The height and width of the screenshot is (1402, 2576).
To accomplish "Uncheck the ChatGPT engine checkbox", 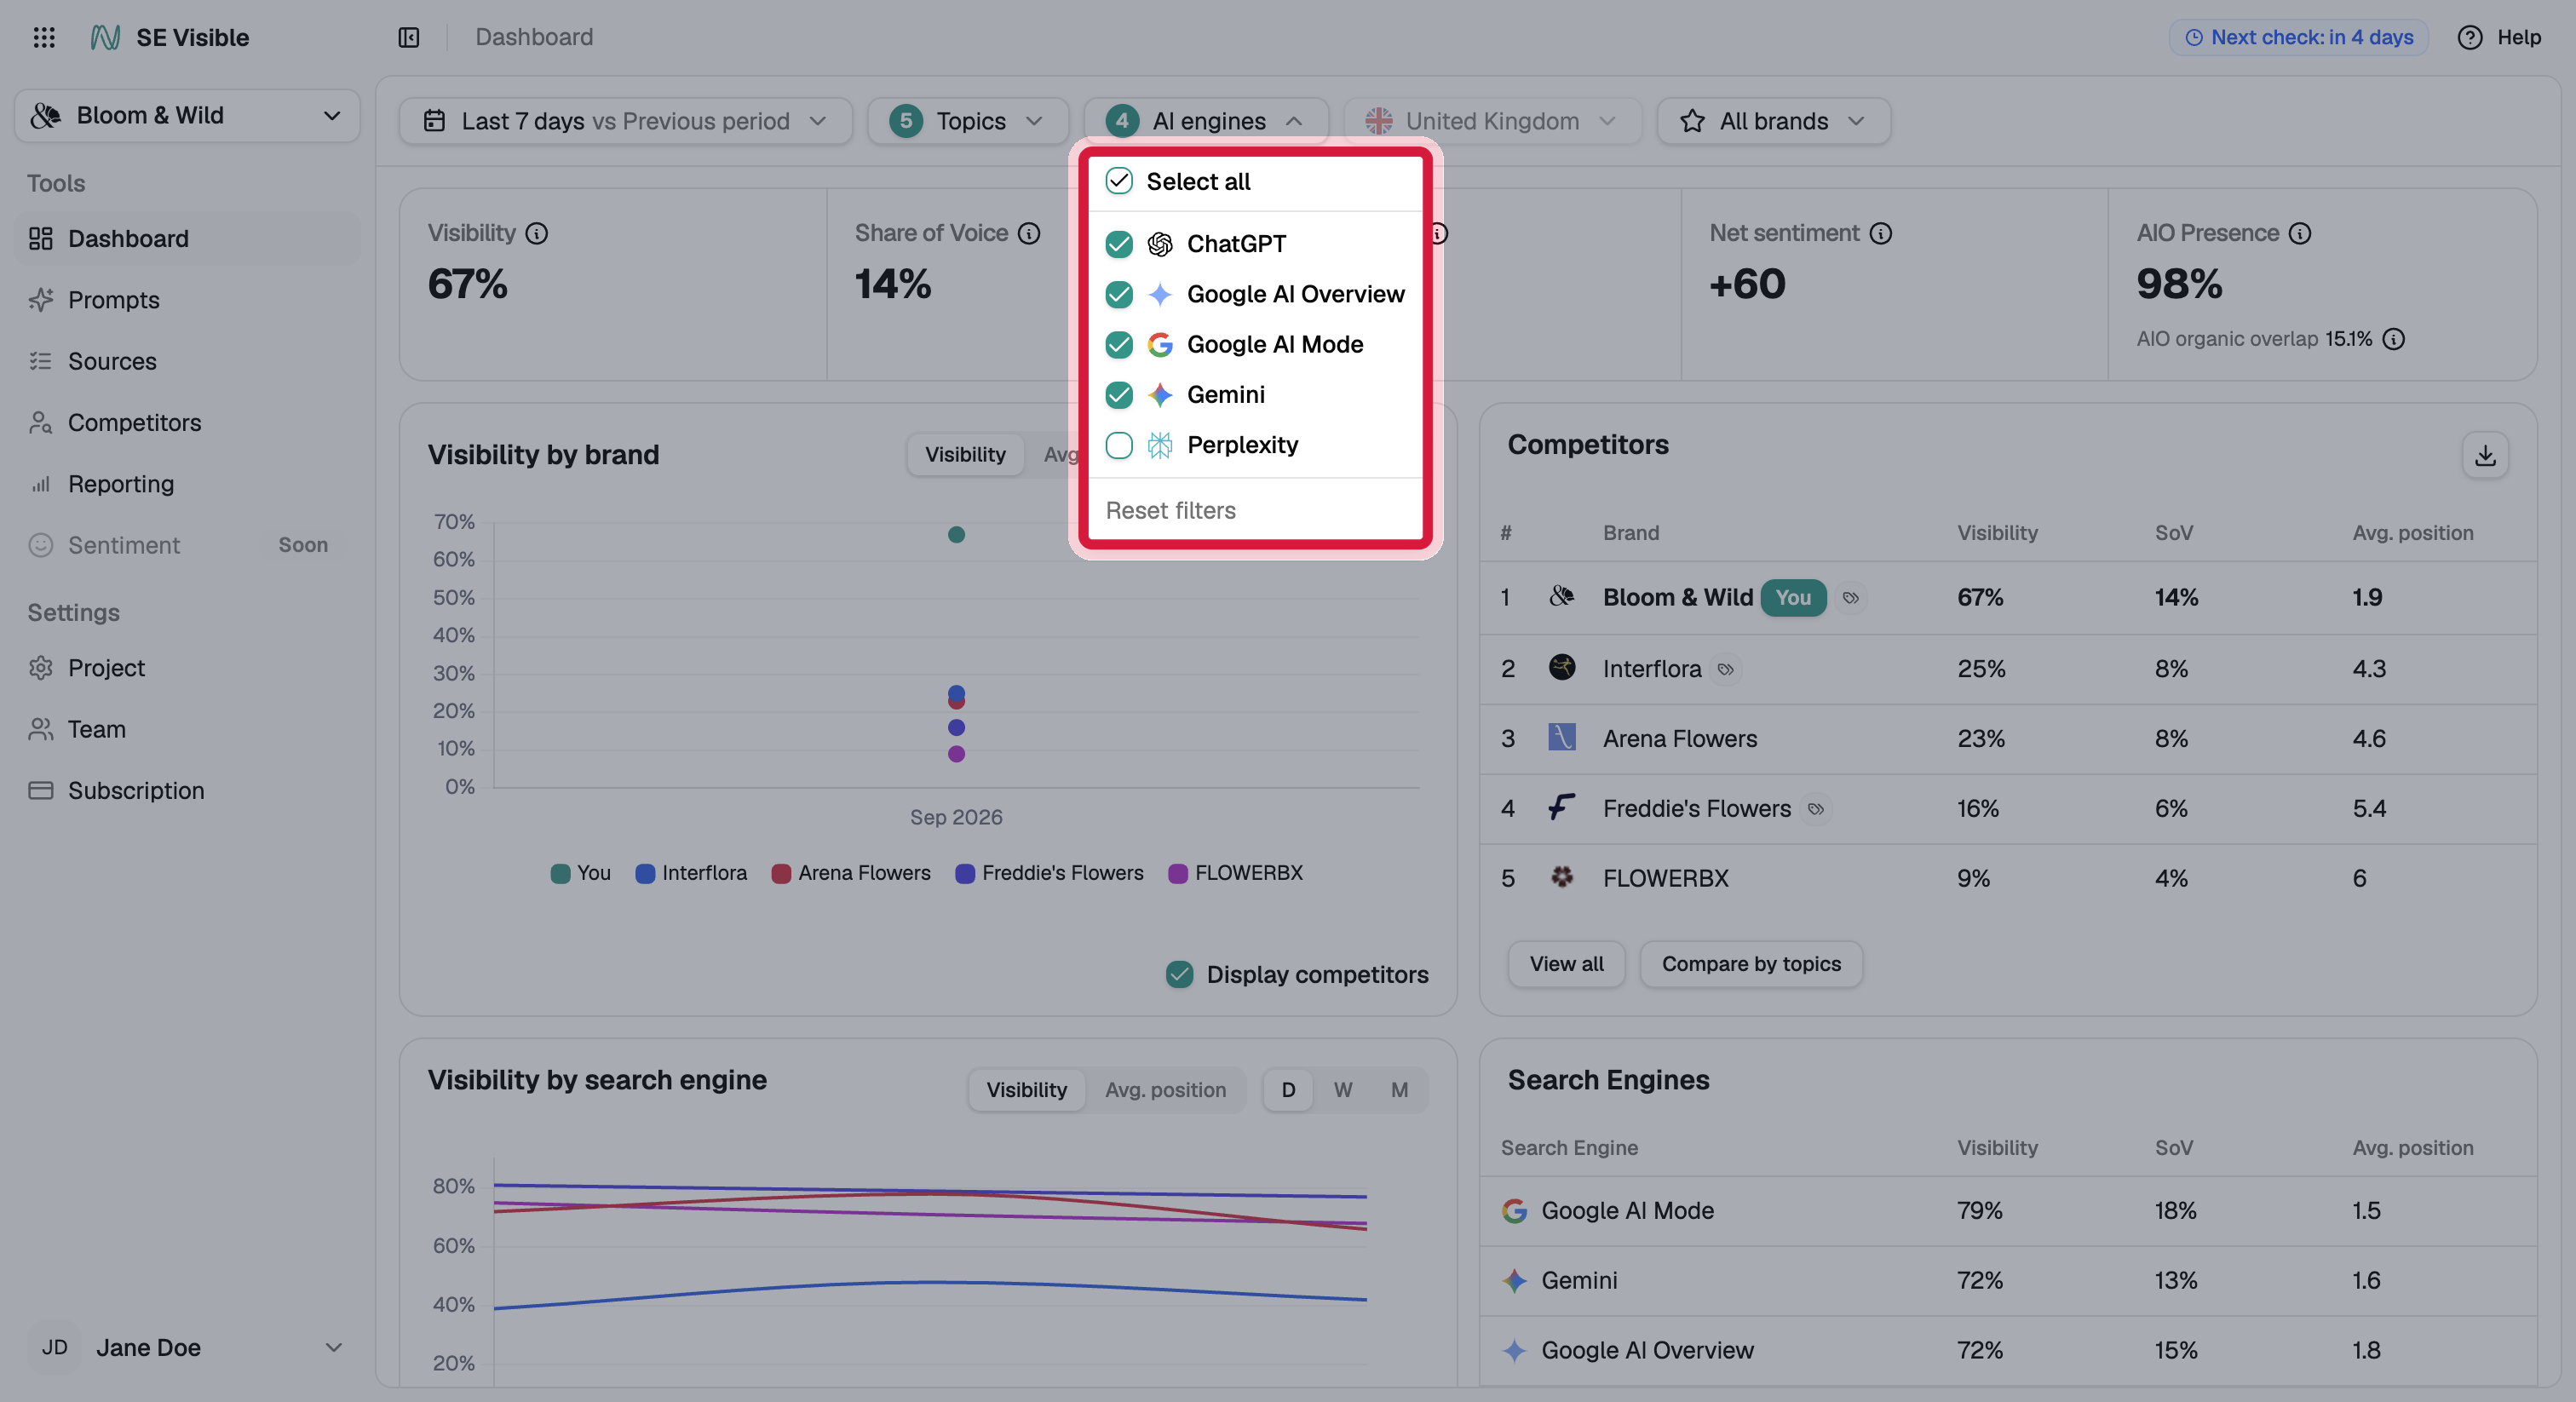I will (1119, 244).
